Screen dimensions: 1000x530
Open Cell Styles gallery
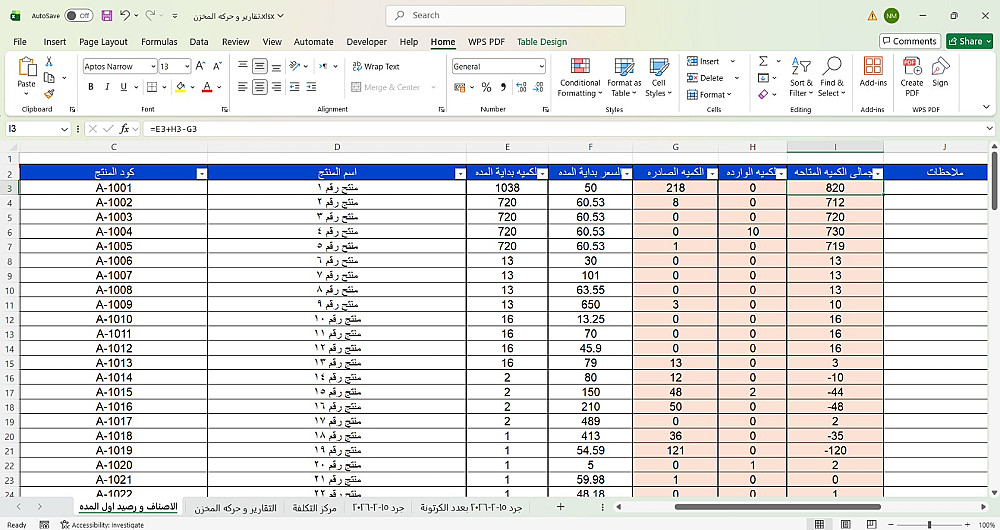pyautogui.click(x=659, y=78)
